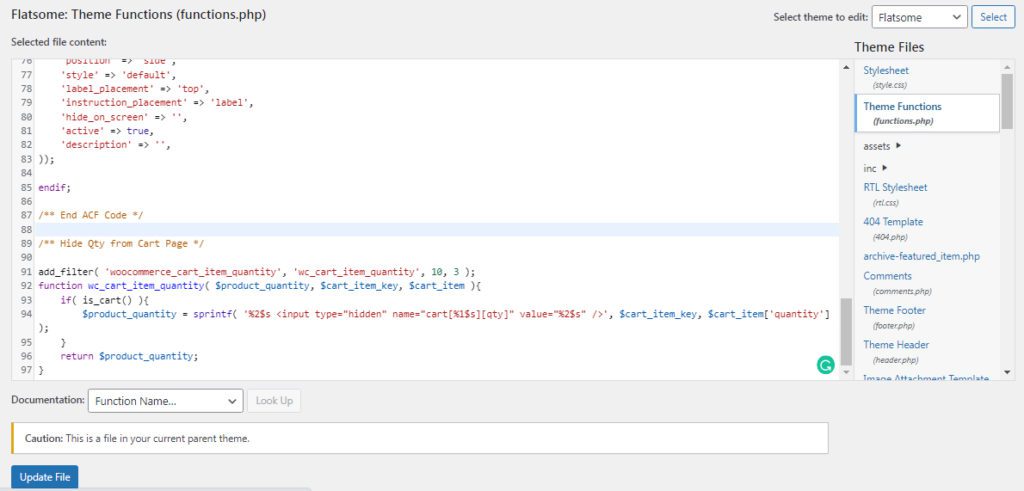
Task: Click the green Grammarly icon in editor
Action: coord(825,365)
